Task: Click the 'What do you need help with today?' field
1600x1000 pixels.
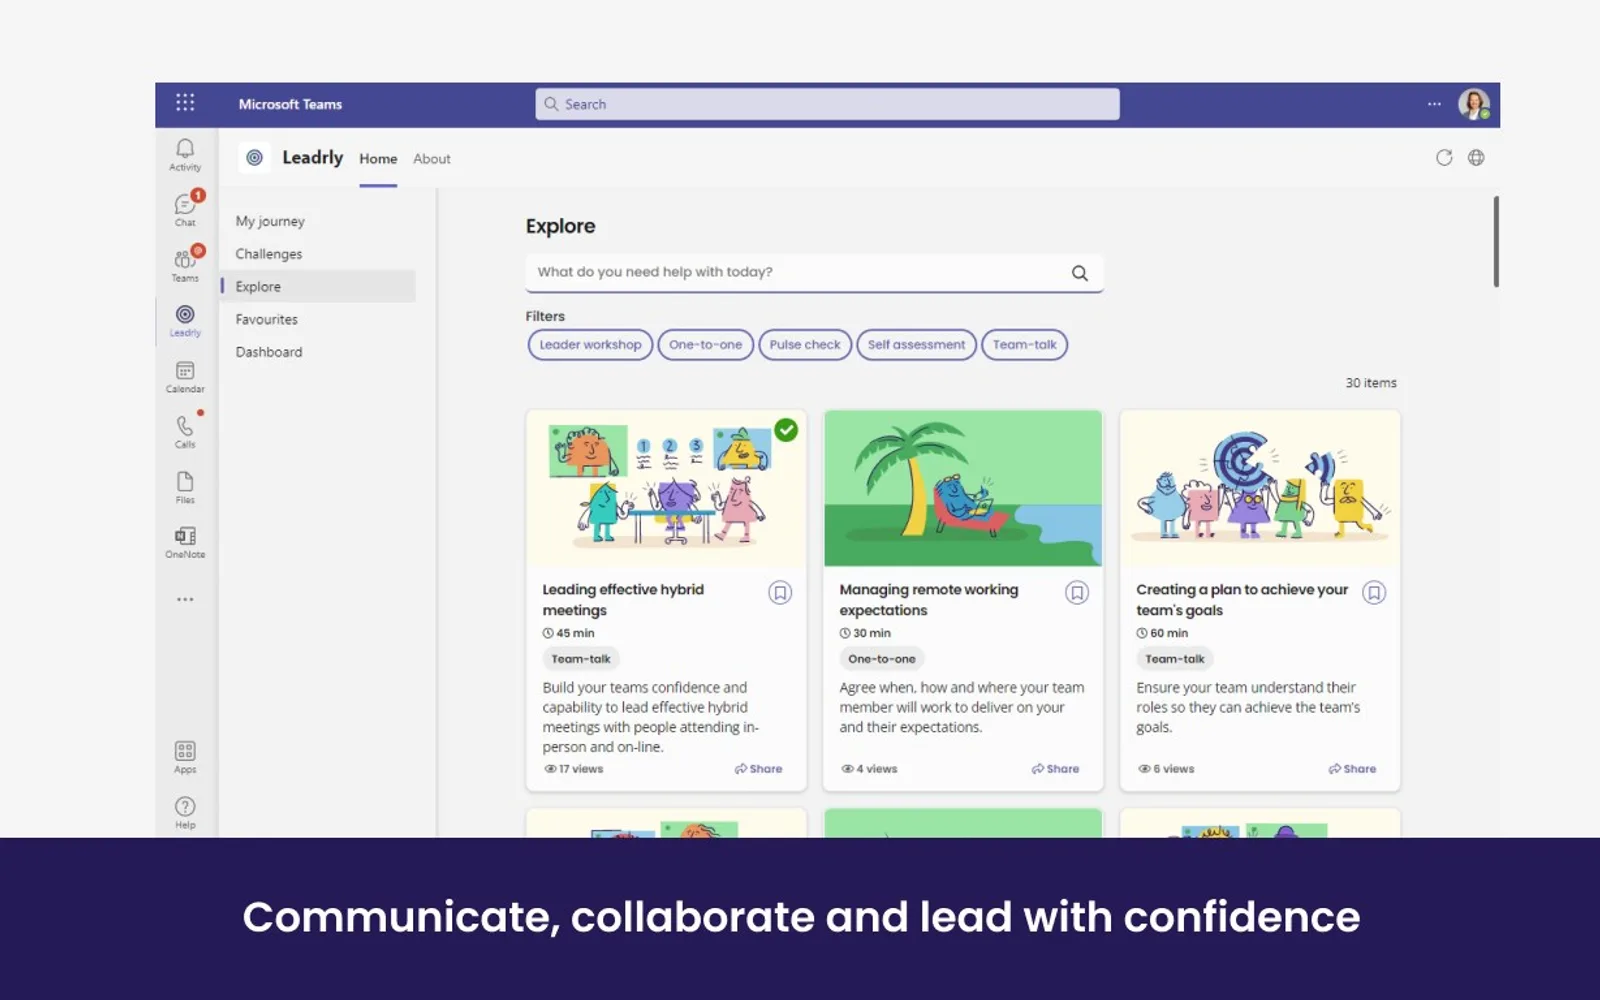Action: coord(814,272)
